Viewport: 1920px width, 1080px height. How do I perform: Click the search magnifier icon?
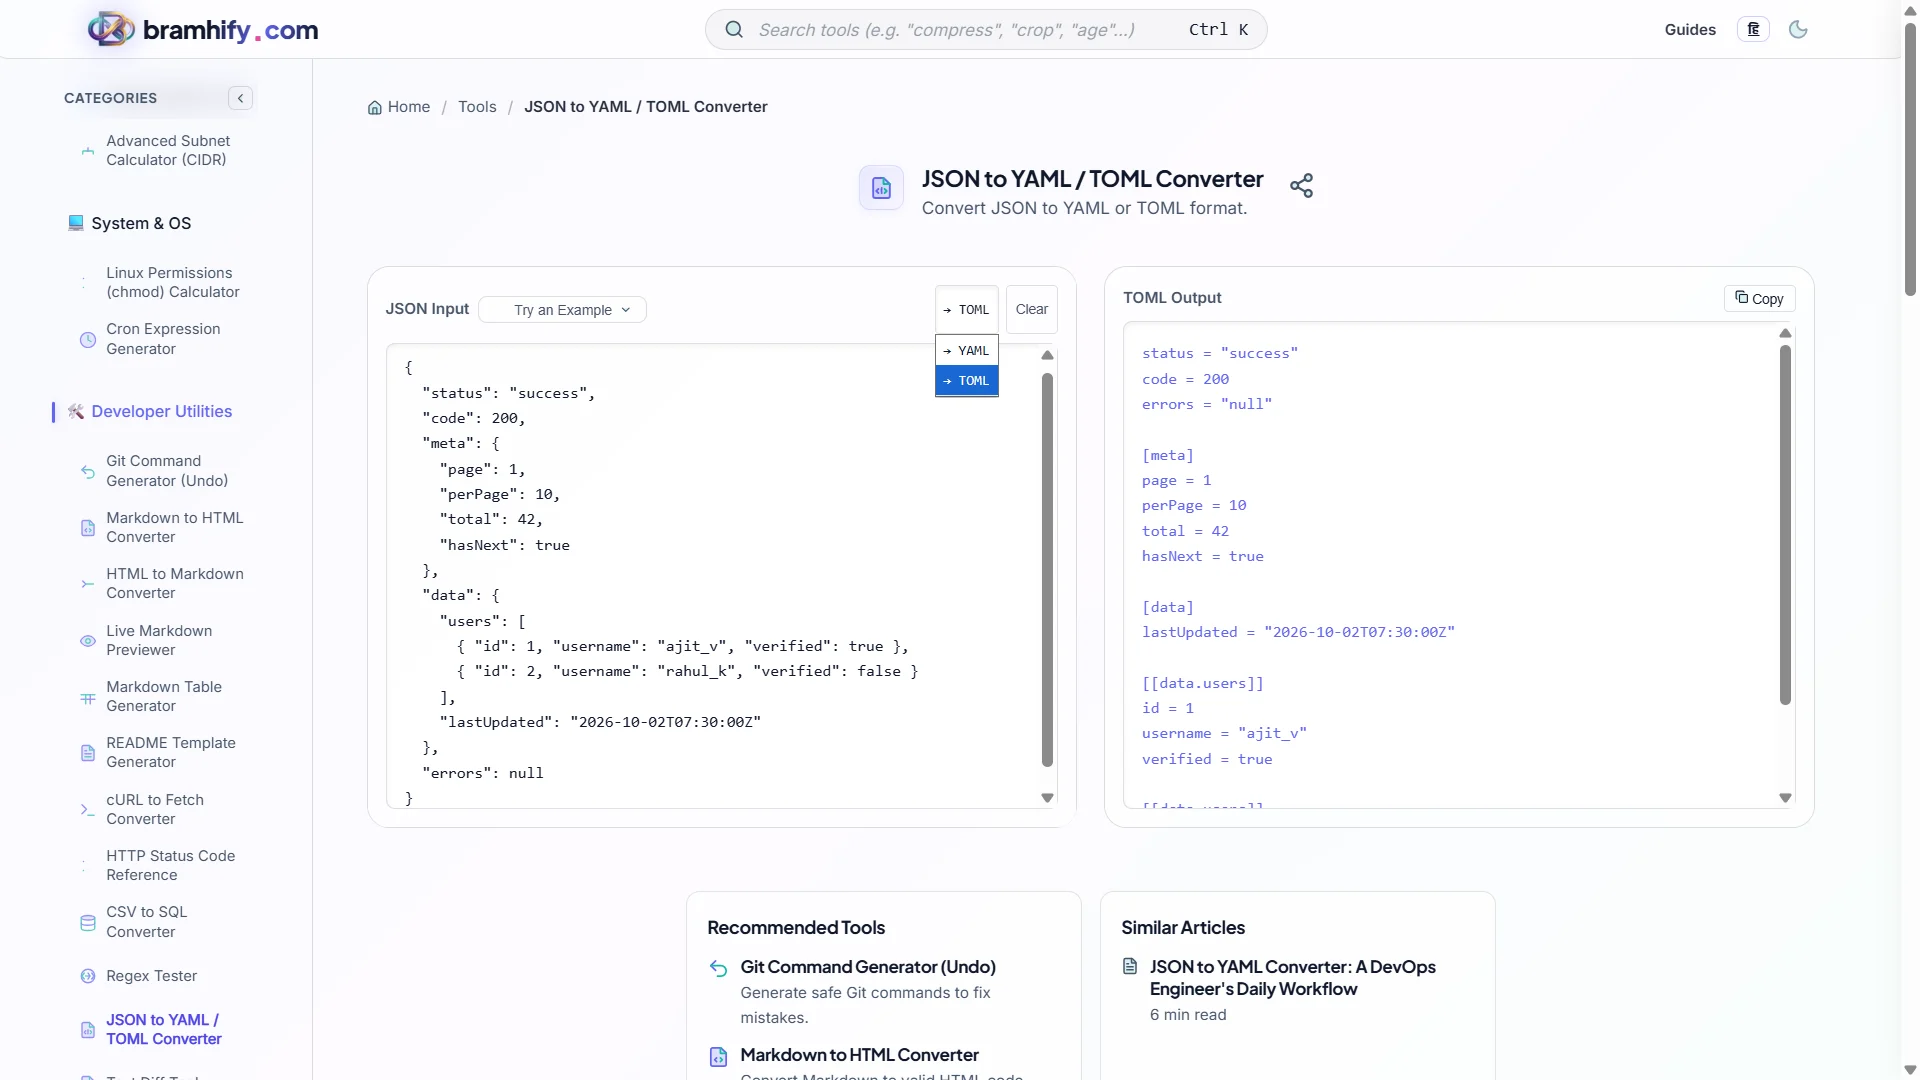[734, 30]
